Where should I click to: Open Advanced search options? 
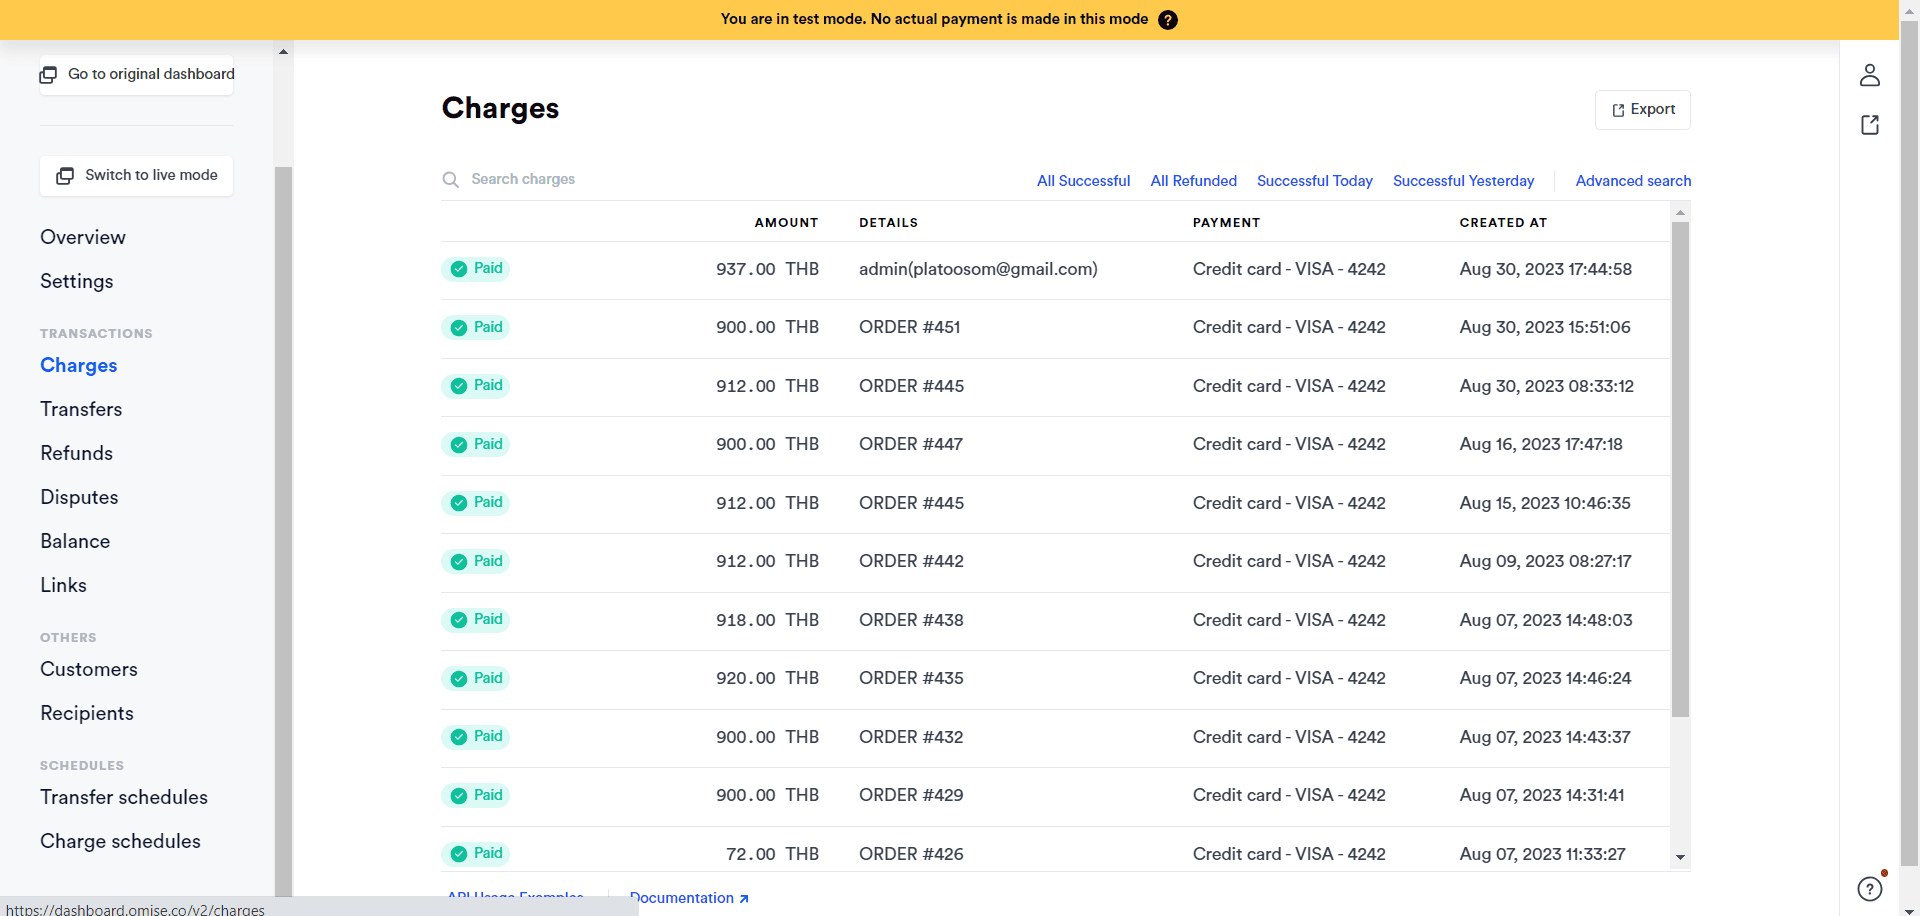coord(1633,181)
